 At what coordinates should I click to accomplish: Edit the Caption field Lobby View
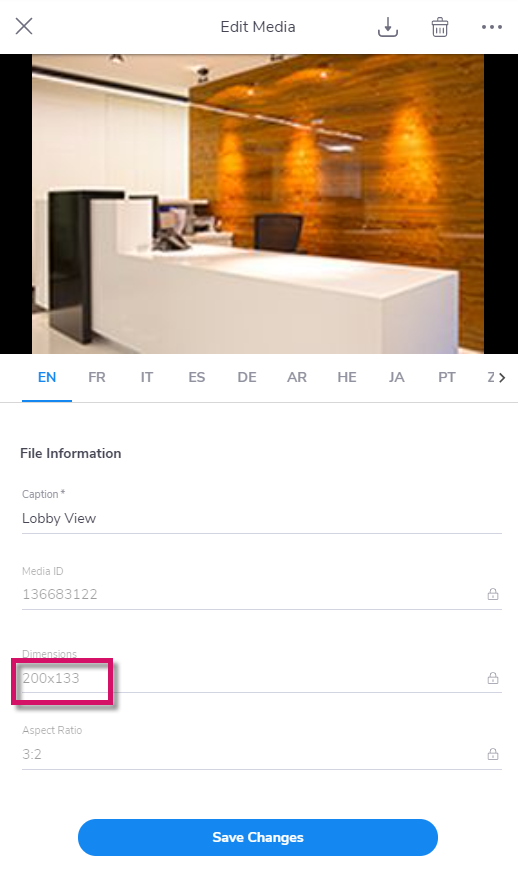click(x=262, y=518)
